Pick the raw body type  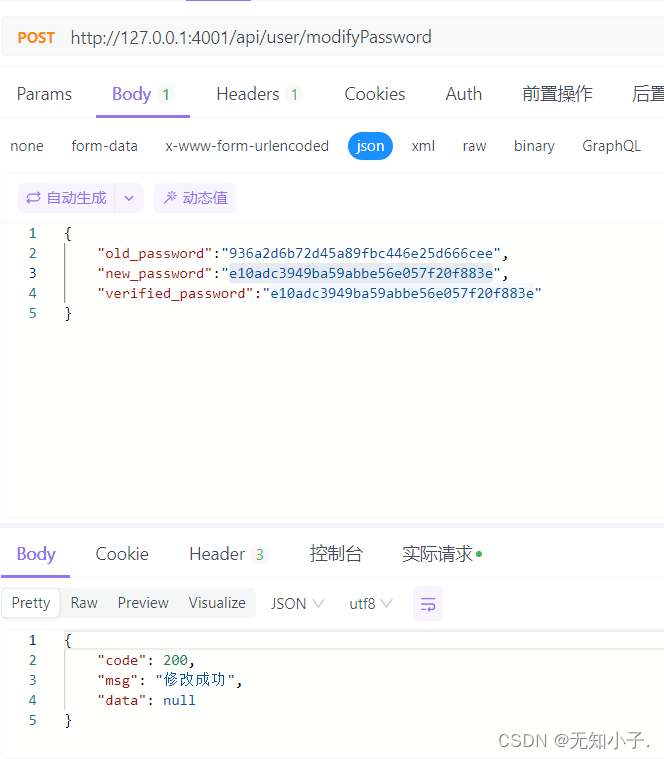474,146
